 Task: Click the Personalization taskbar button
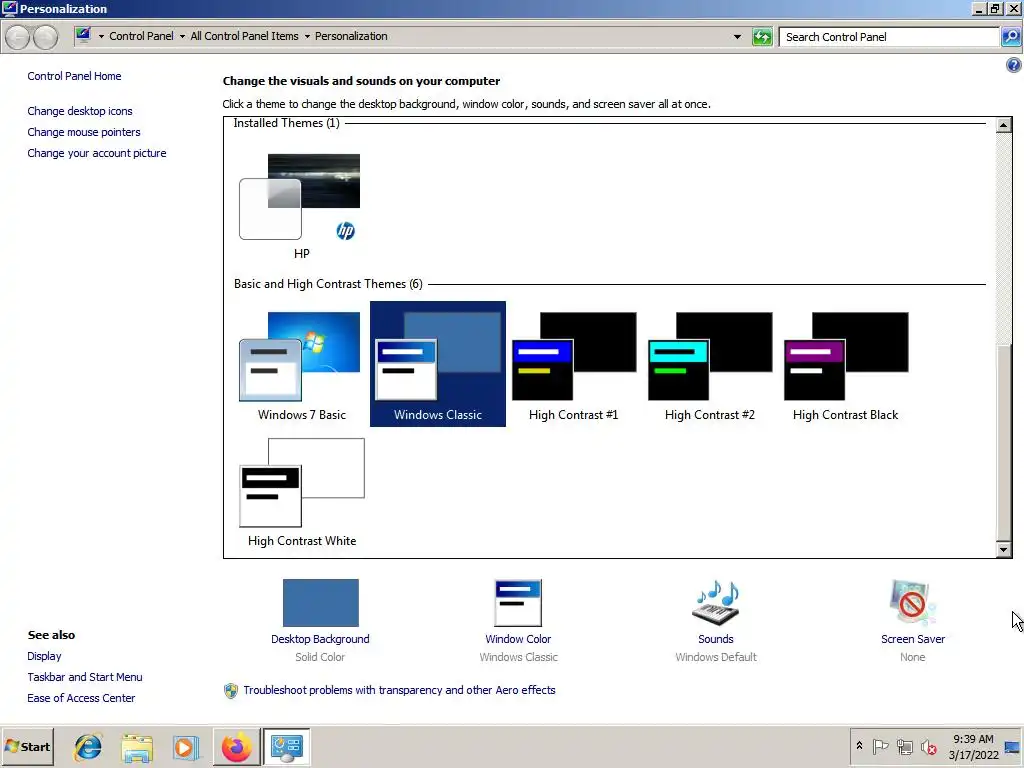pyautogui.click(x=287, y=747)
